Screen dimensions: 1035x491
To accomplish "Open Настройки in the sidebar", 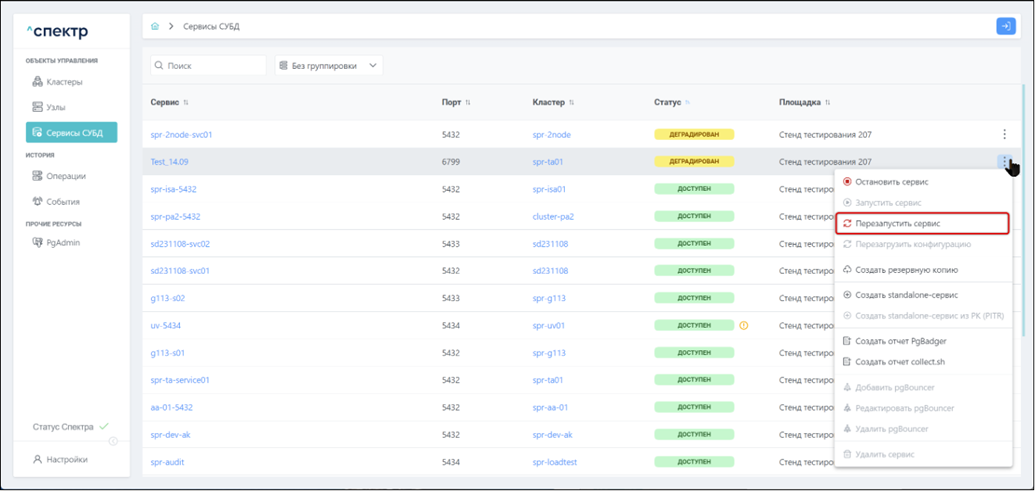I will 66,460.
